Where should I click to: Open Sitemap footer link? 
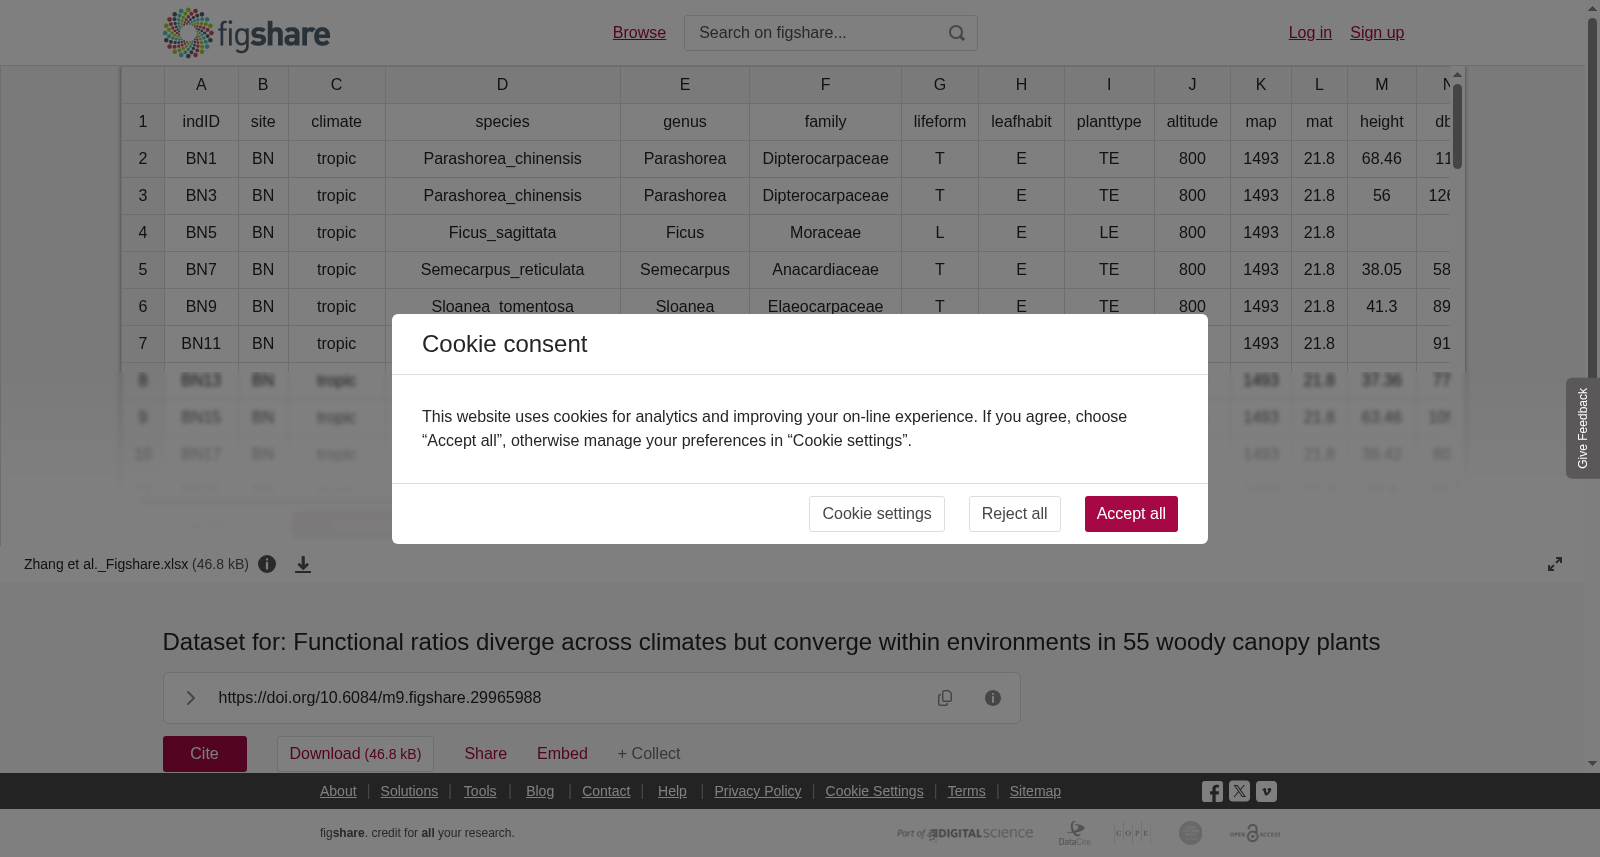coord(1035,791)
